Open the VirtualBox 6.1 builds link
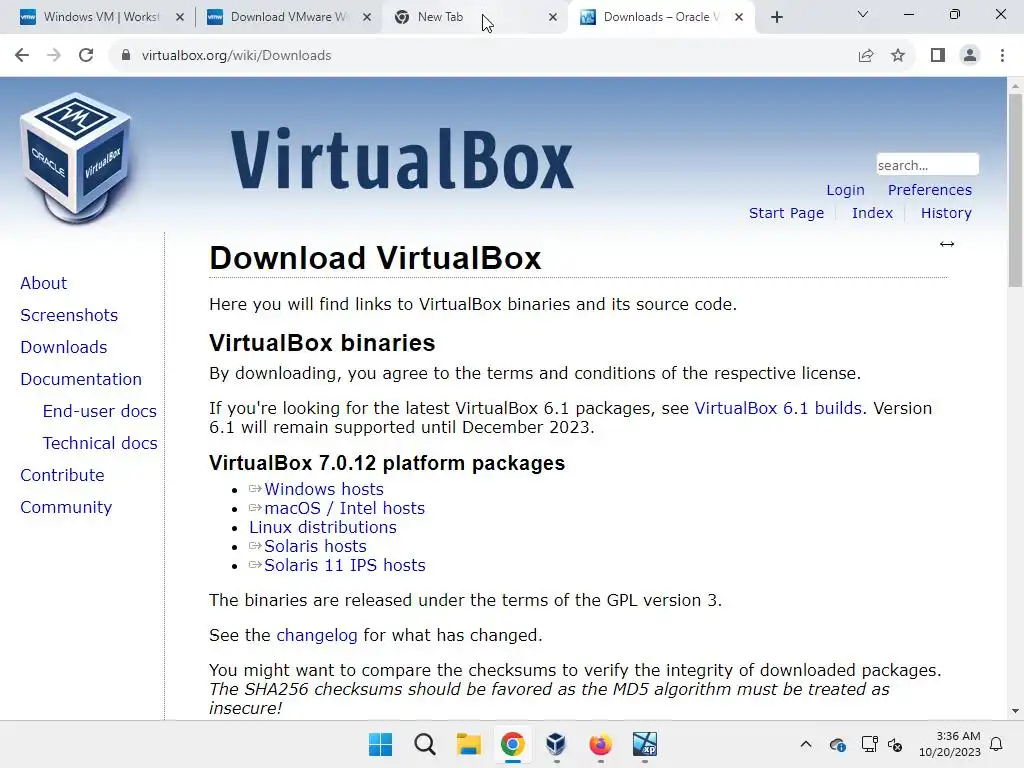The width and height of the screenshot is (1024, 768). [778, 408]
